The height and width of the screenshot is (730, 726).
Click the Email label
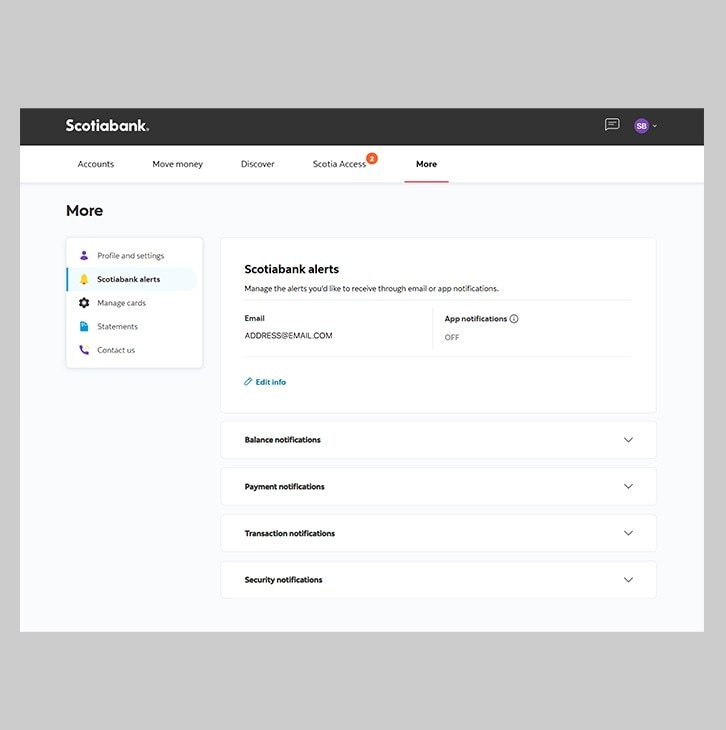(254, 318)
